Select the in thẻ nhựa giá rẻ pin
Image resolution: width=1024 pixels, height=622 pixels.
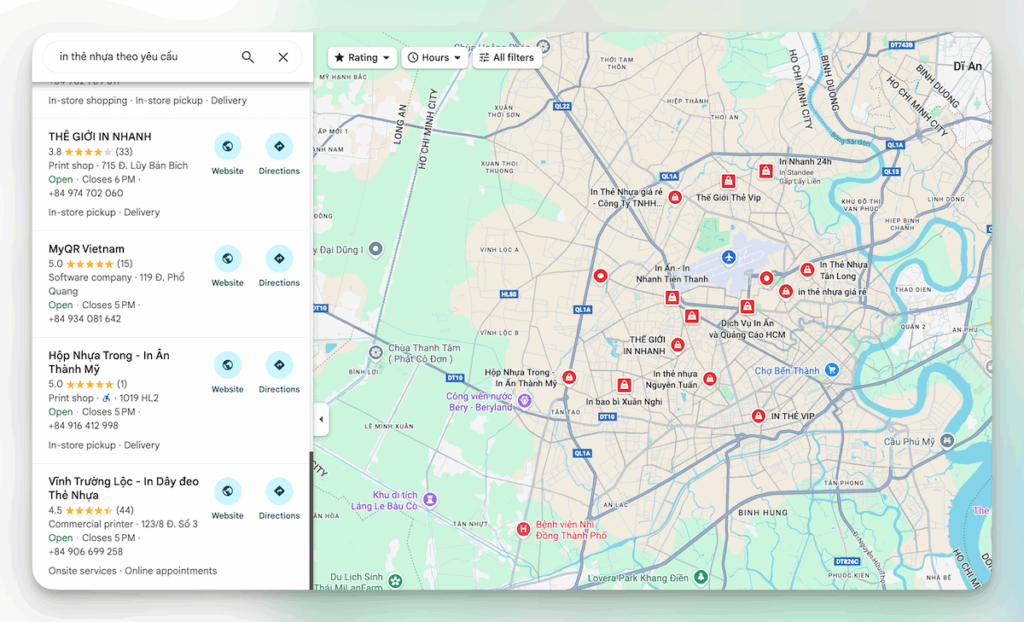click(x=786, y=291)
